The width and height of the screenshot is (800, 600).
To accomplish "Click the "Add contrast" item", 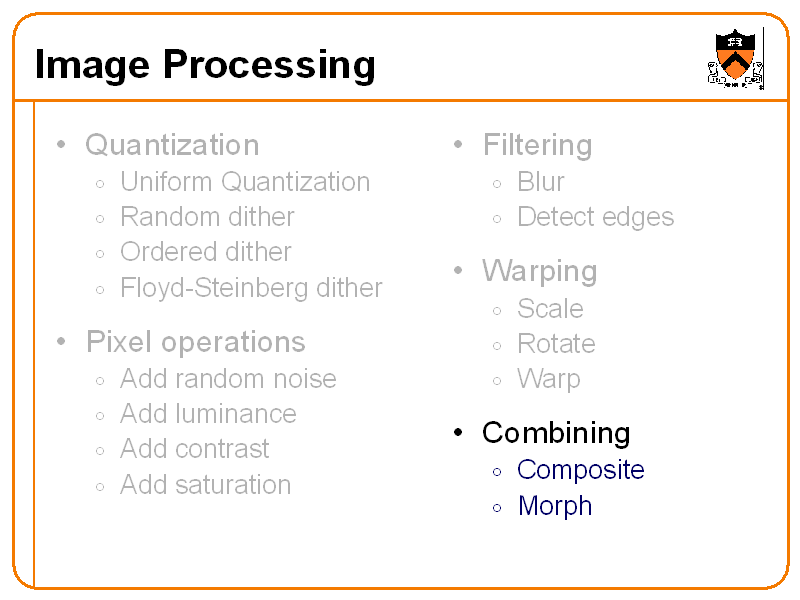I will (195, 449).
